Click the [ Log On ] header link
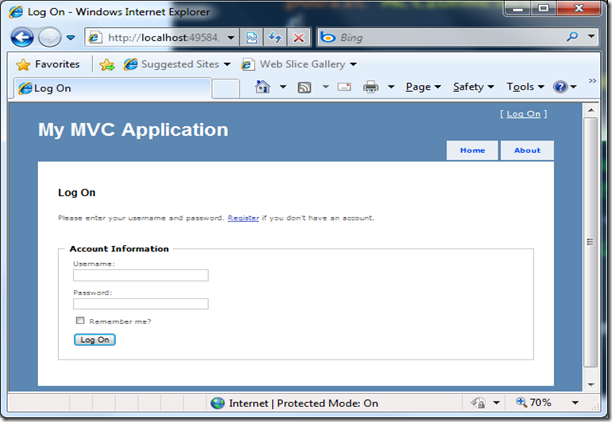 pos(523,114)
